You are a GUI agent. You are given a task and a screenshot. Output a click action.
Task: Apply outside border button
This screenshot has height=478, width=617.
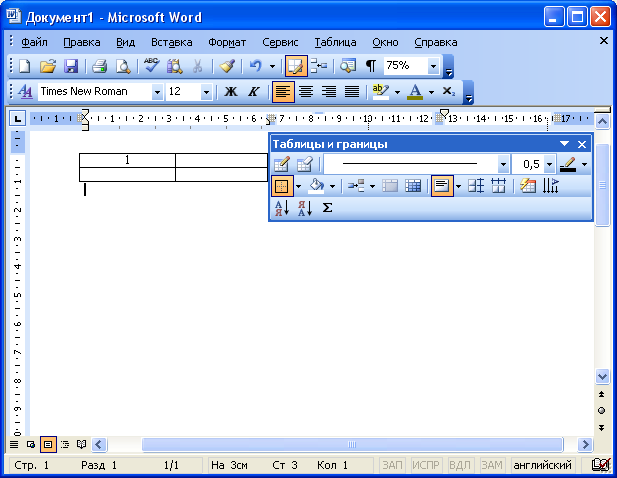282,186
